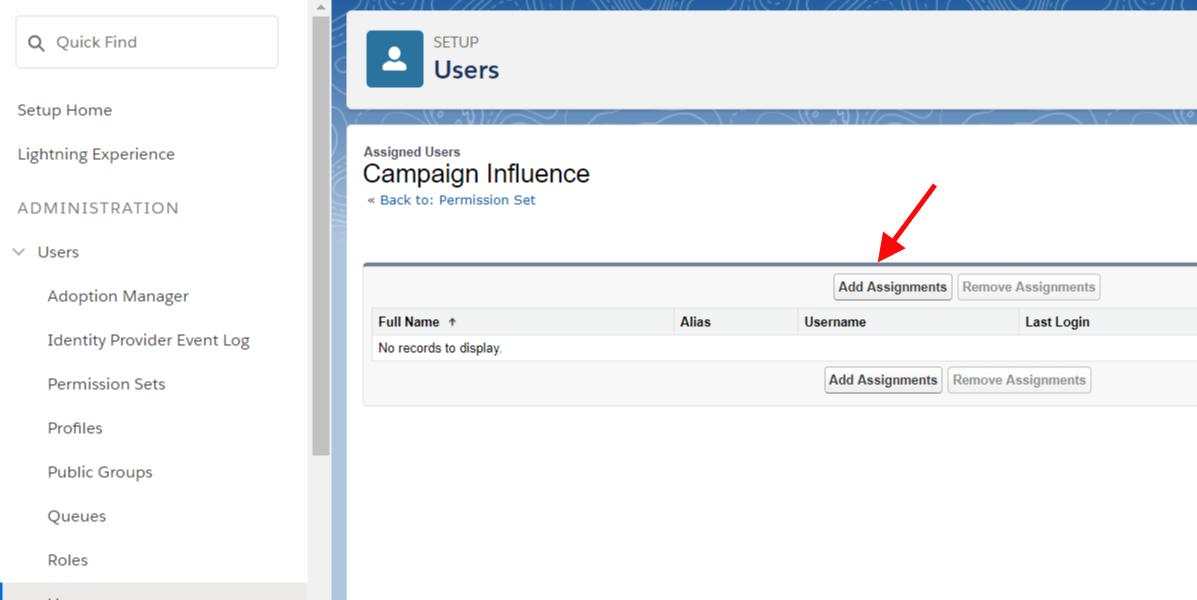The height and width of the screenshot is (600, 1197).
Task: Select Roles in the sidebar
Action: click(67, 560)
